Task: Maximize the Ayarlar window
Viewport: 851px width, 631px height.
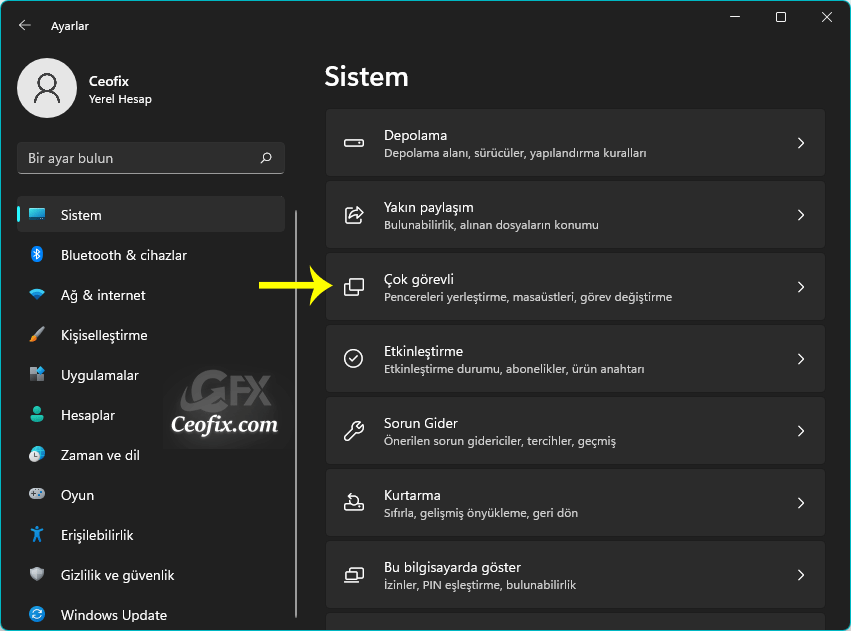Action: 780,17
